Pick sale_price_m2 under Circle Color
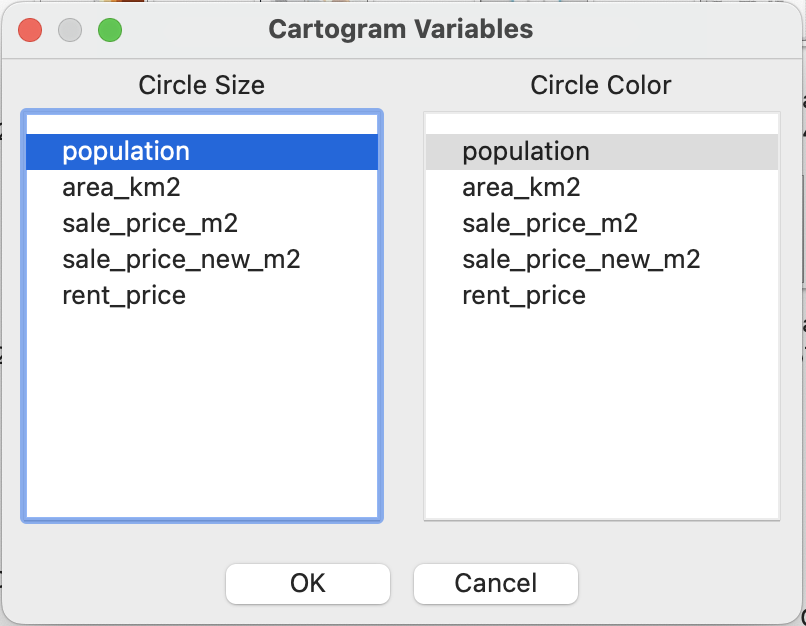806x626 pixels. (x=602, y=224)
